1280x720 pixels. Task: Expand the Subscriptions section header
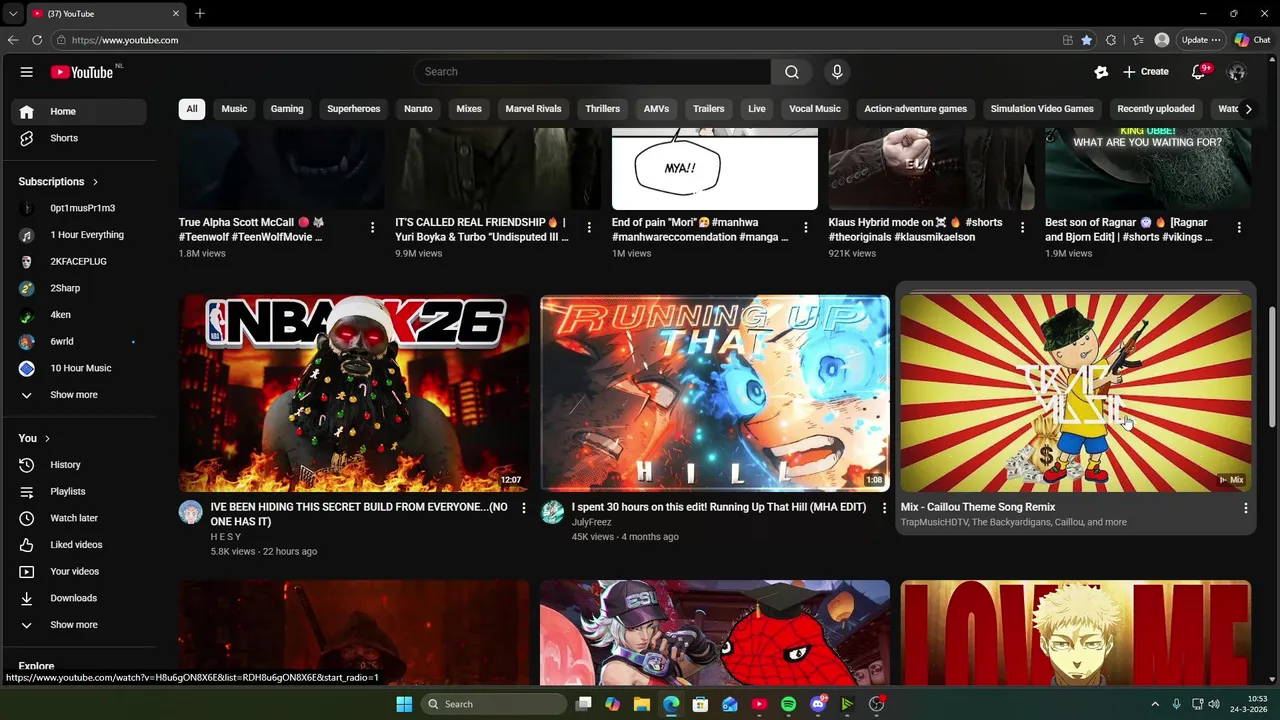tap(59, 182)
